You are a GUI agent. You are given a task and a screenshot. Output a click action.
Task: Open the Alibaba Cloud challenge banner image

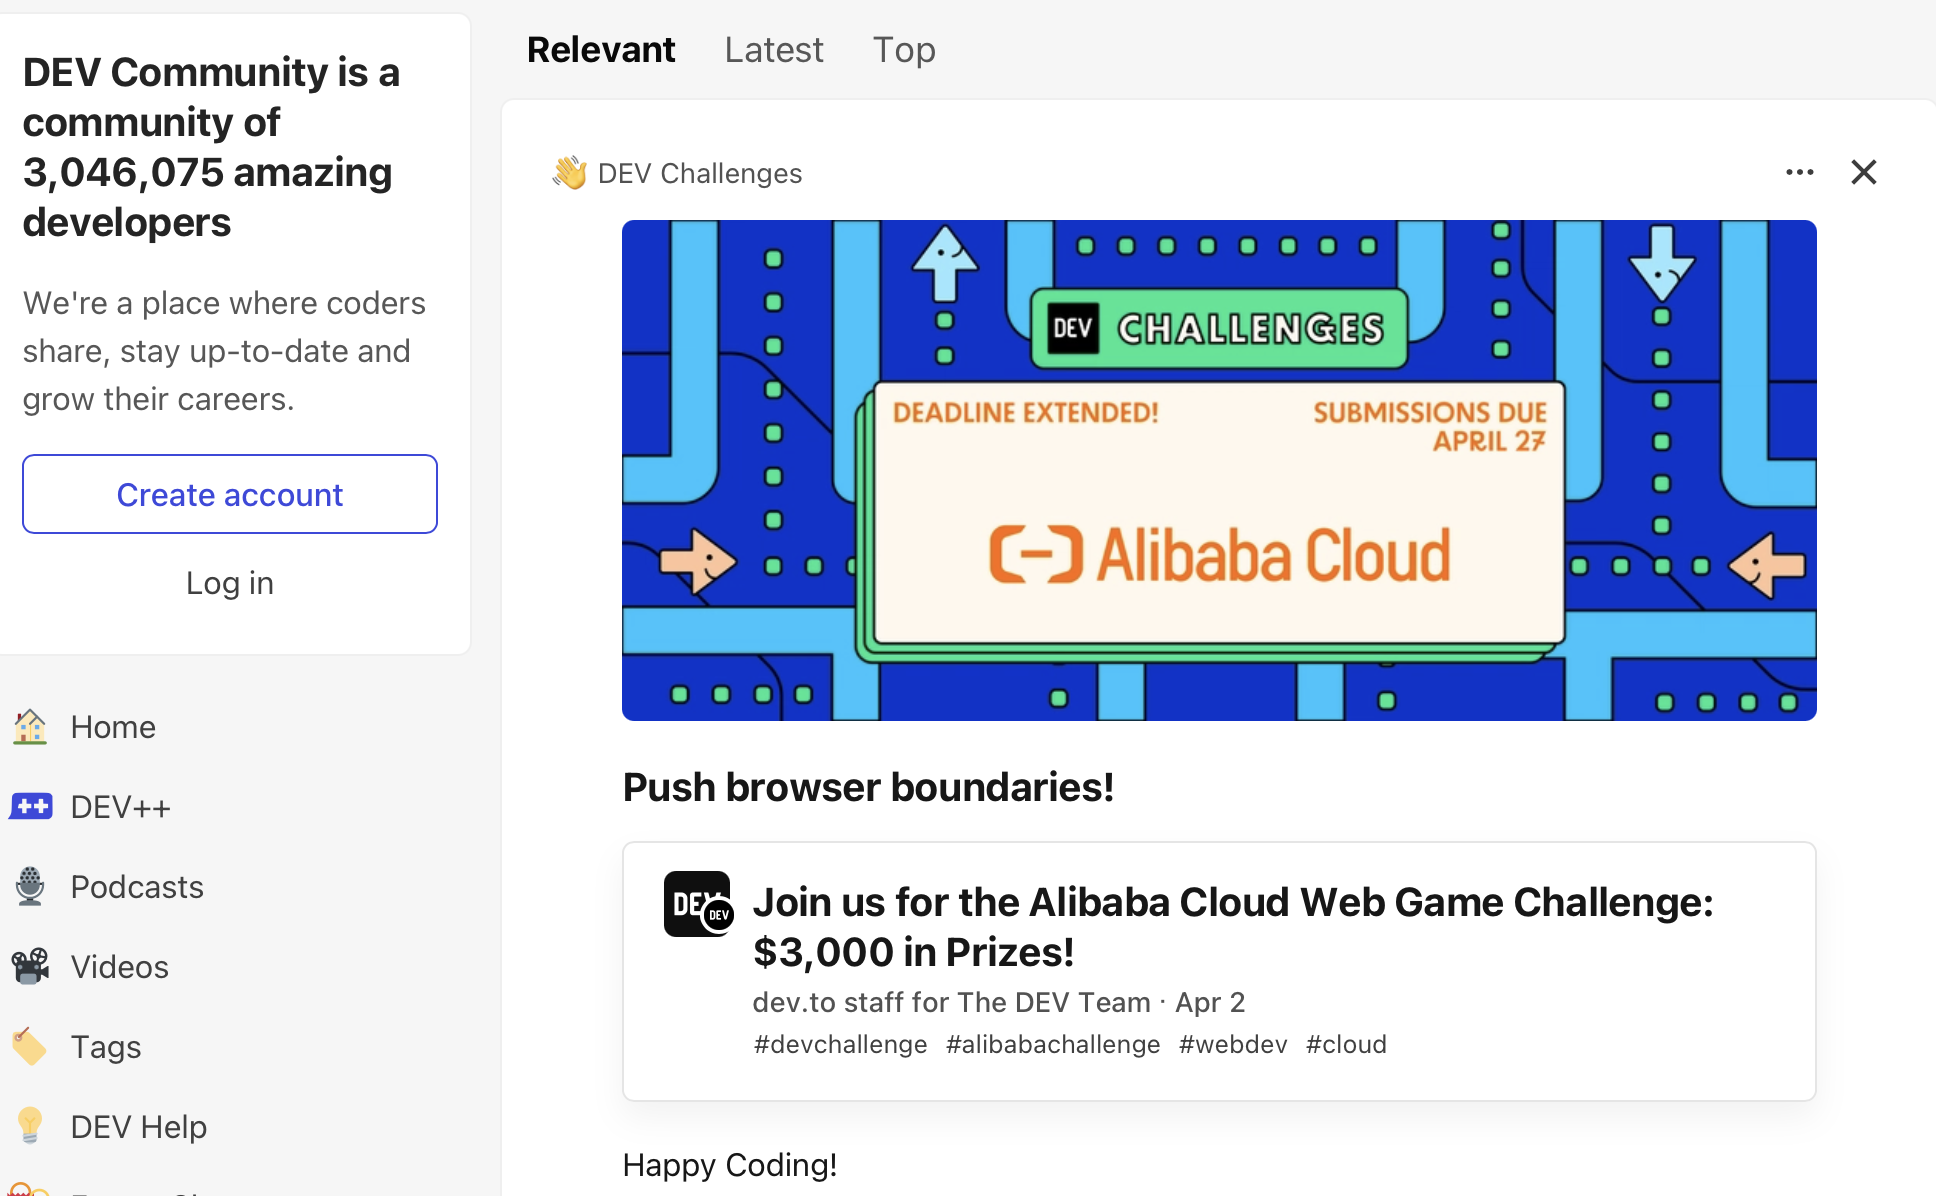tap(1219, 470)
